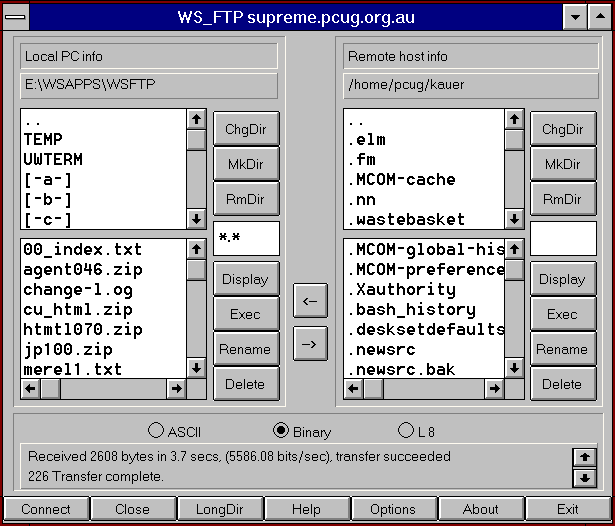The width and height of the screenshot is (615, 526).
Task: Click remote MkDir button
Action: pos(563,164)
